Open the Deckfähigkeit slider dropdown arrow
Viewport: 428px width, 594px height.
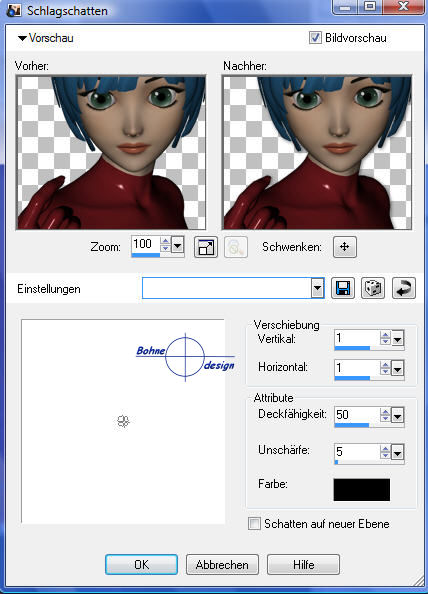point(397,416)
